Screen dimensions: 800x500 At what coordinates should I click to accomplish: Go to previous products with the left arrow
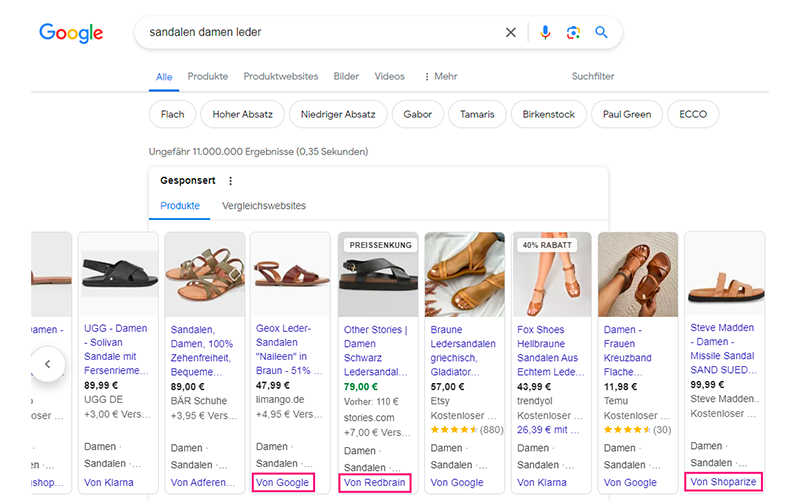(47, 364)
